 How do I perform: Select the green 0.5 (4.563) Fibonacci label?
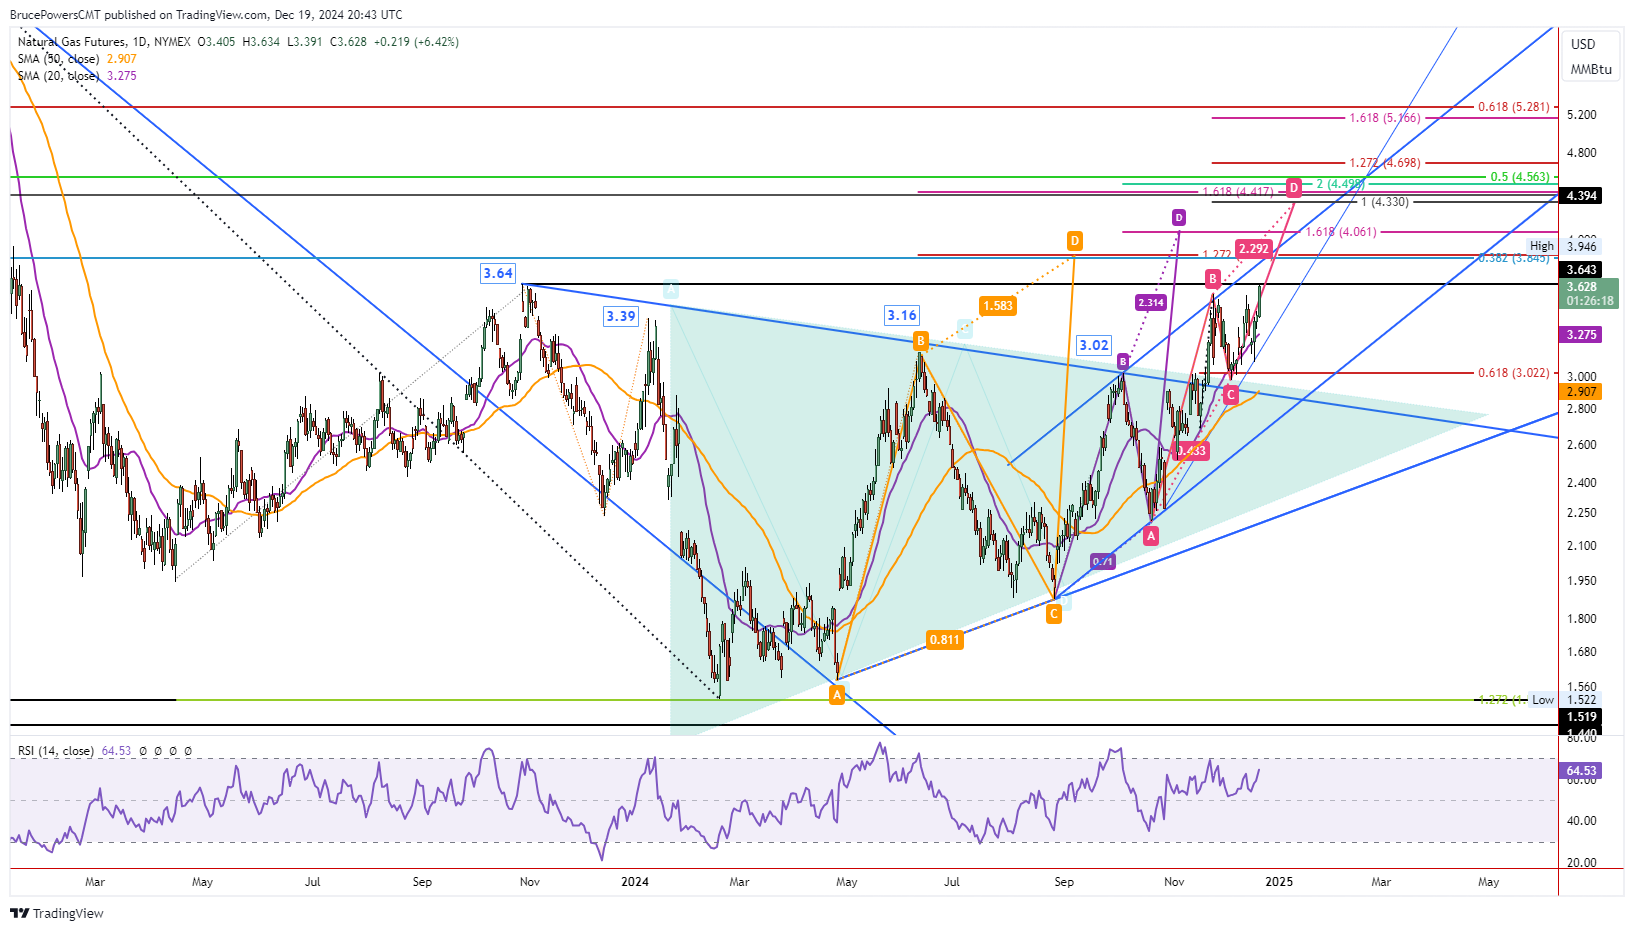[1520, 177]
